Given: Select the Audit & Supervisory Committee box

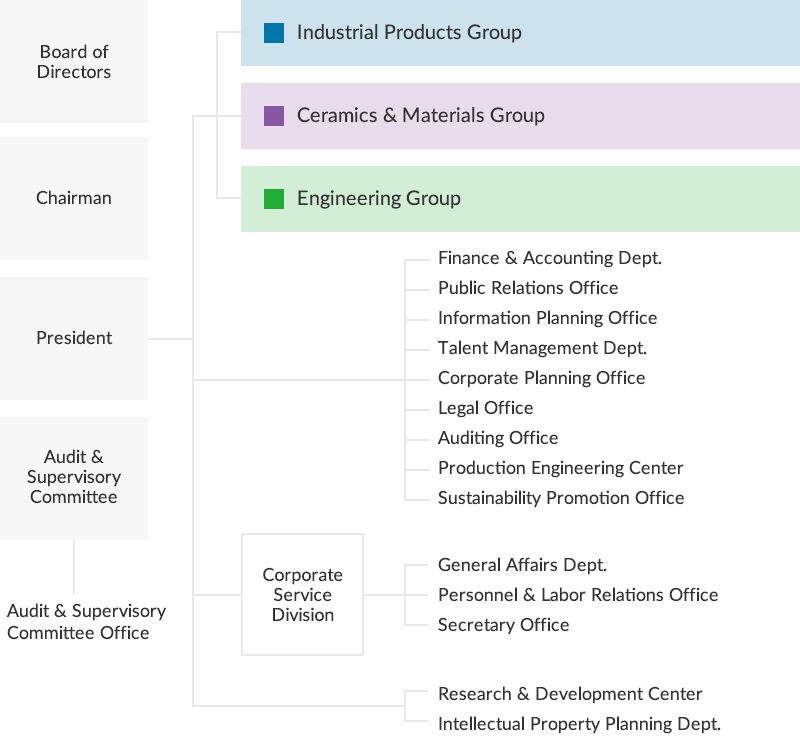Looking at the screenshot, I should pos(74,478).
